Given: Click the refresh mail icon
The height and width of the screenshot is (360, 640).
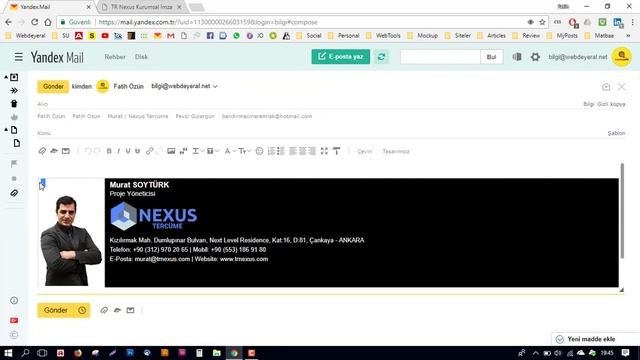Looking at the screenshot, I should pyautogui.click(x=381, y=57).
